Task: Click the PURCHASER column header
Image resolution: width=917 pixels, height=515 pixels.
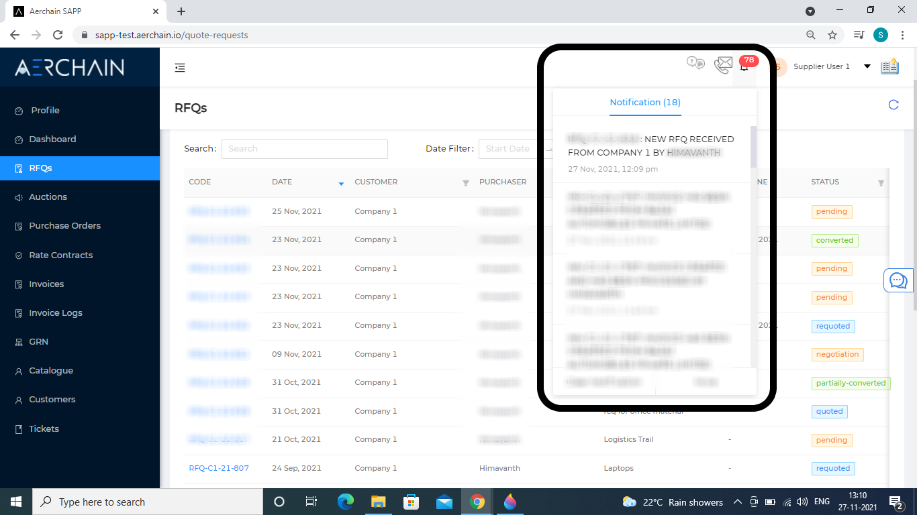Action: pyautogui.click(x=502, y=182)
